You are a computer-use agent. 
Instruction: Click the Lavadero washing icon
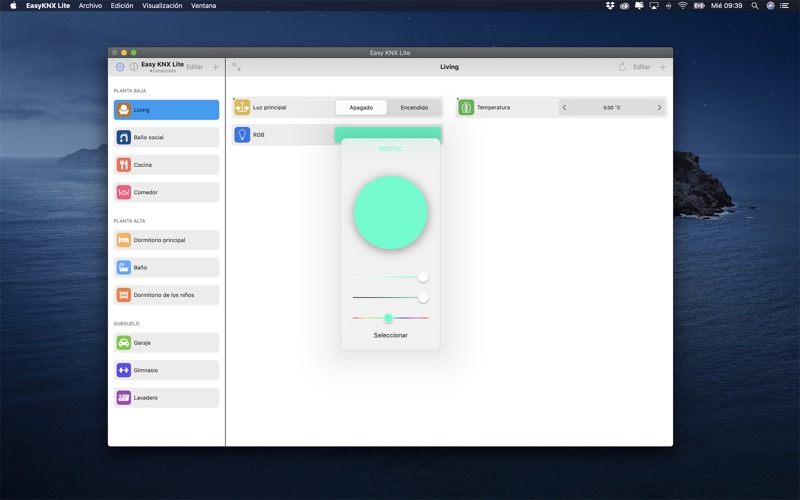[x=123, y=397]
